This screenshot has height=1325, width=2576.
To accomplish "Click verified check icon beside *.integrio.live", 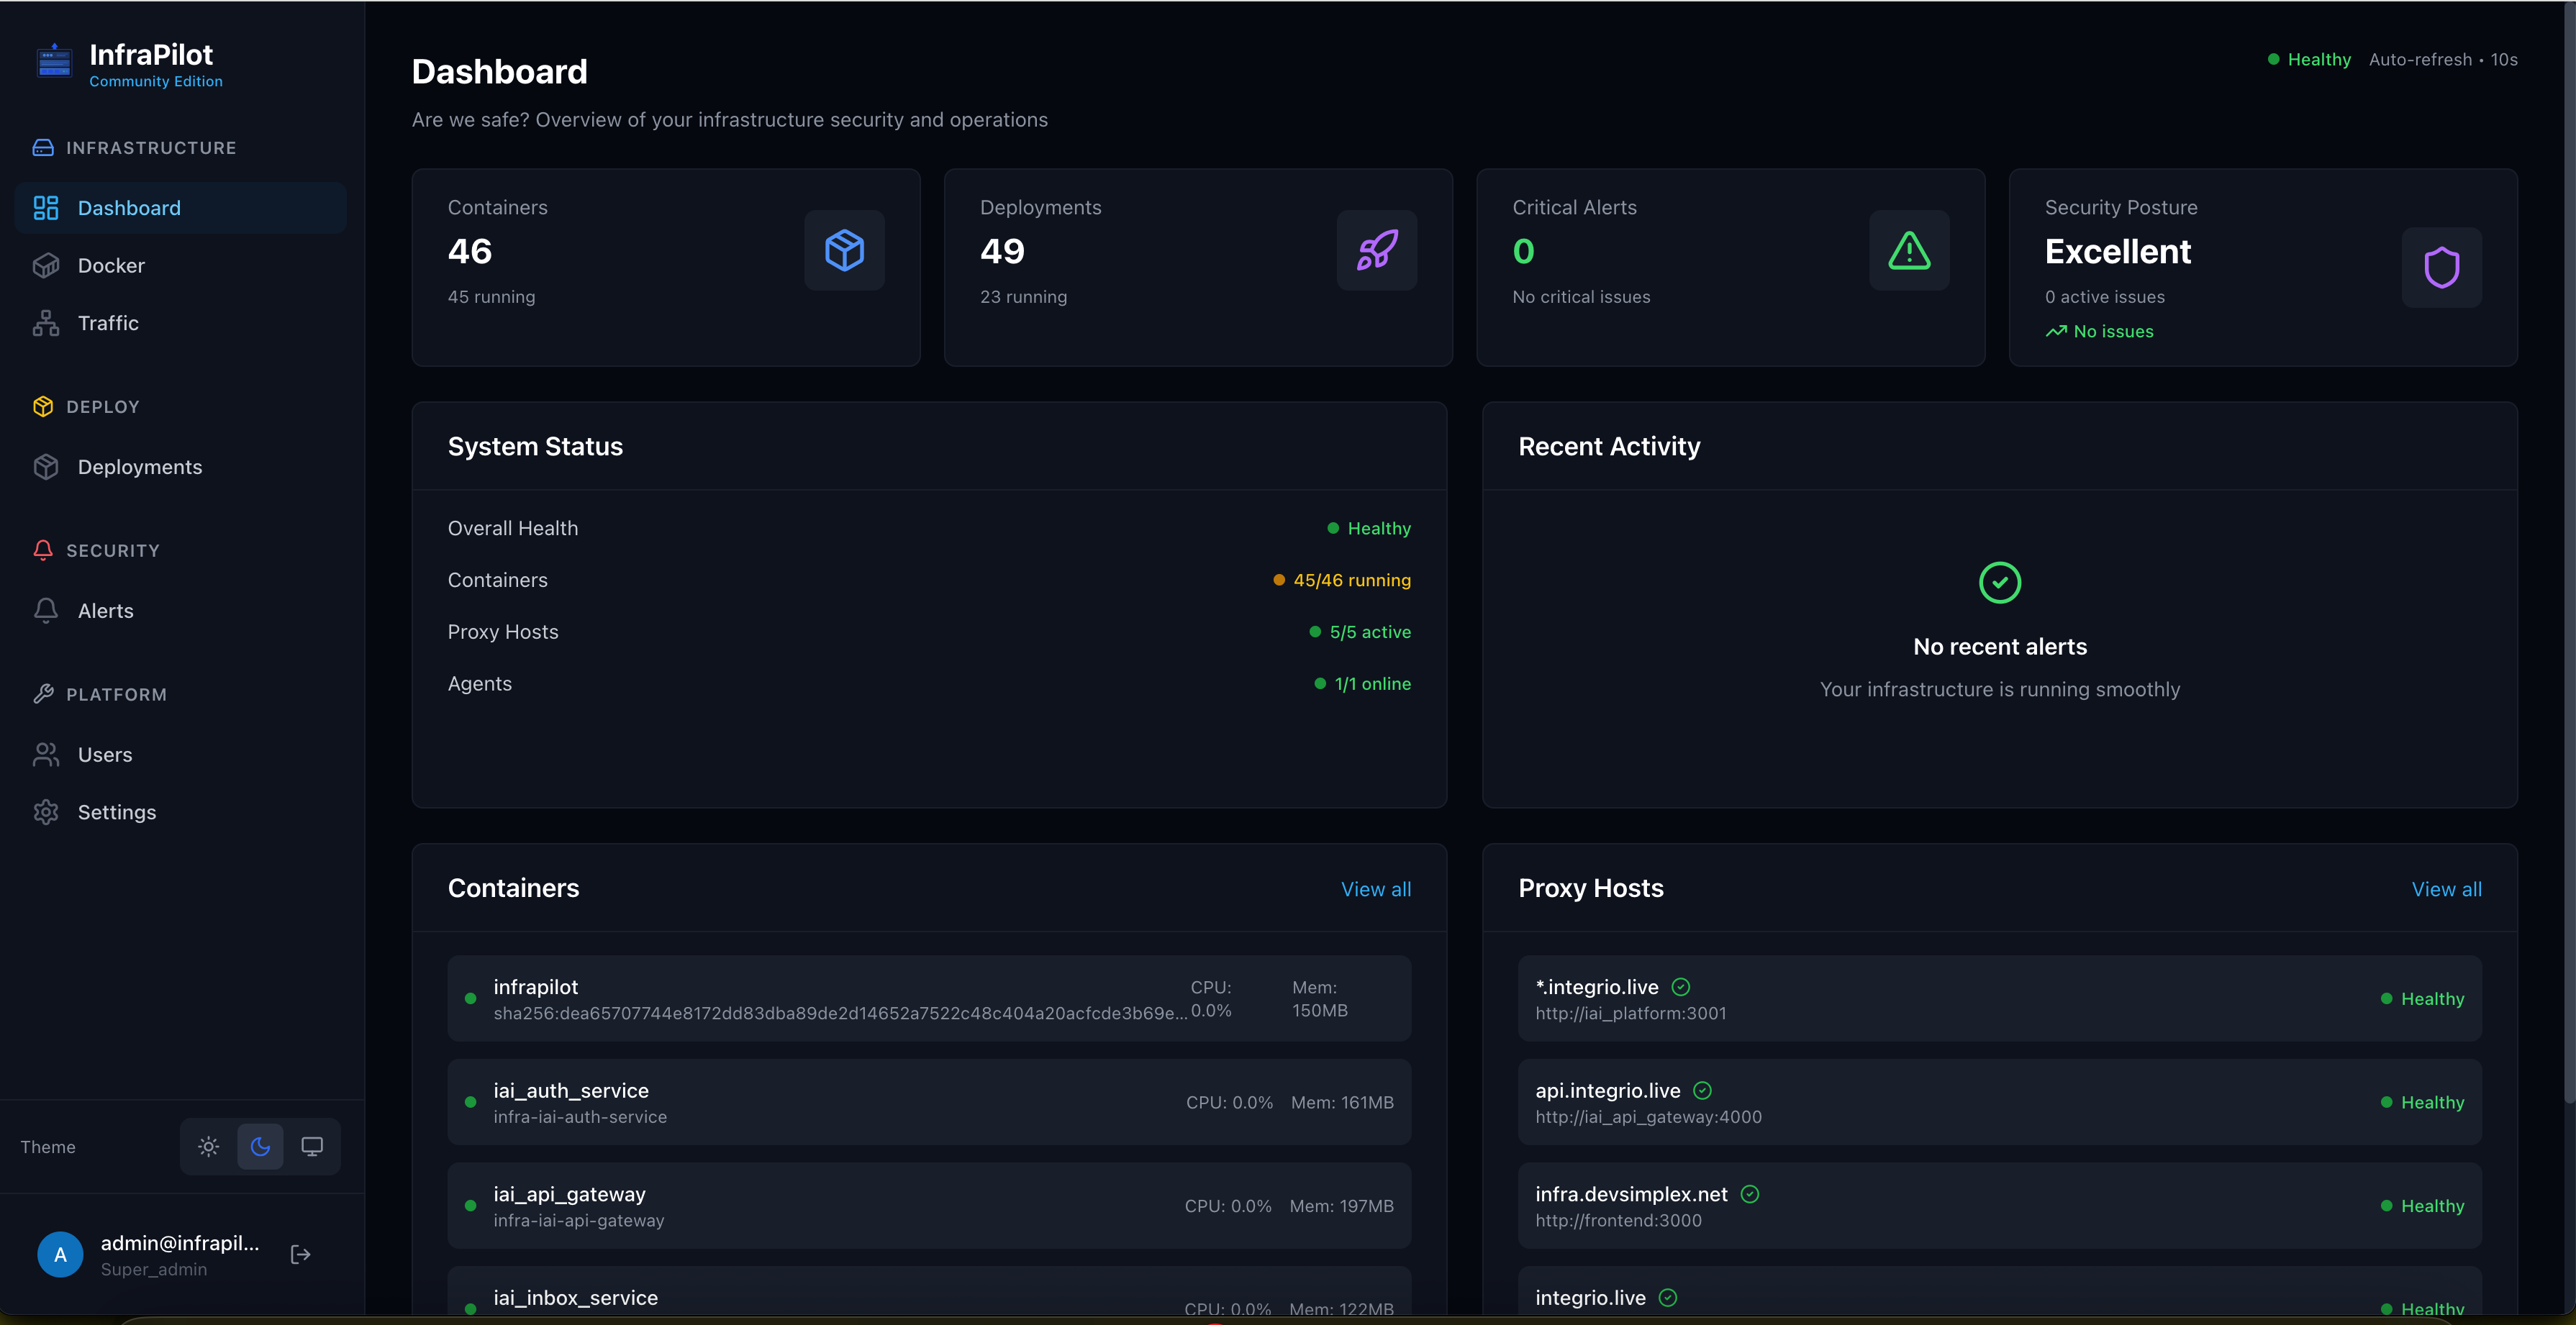I will click(1681, 987).
